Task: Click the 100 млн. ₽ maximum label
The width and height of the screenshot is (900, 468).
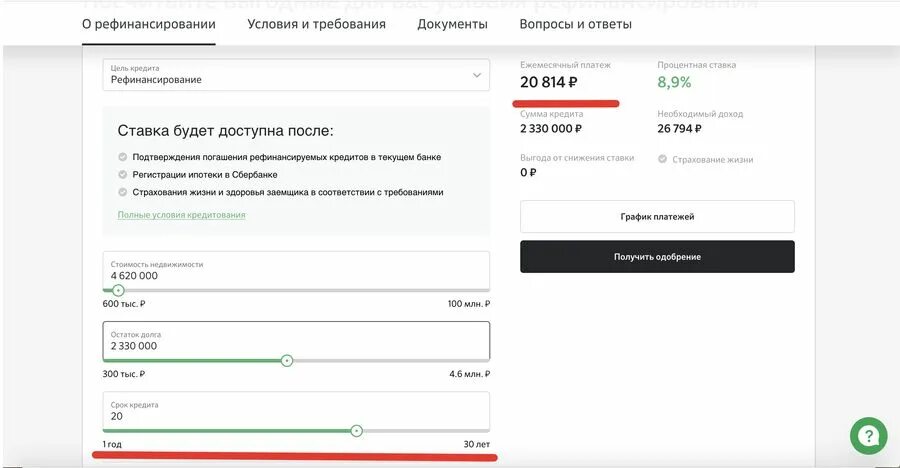Action: (469, 304)
